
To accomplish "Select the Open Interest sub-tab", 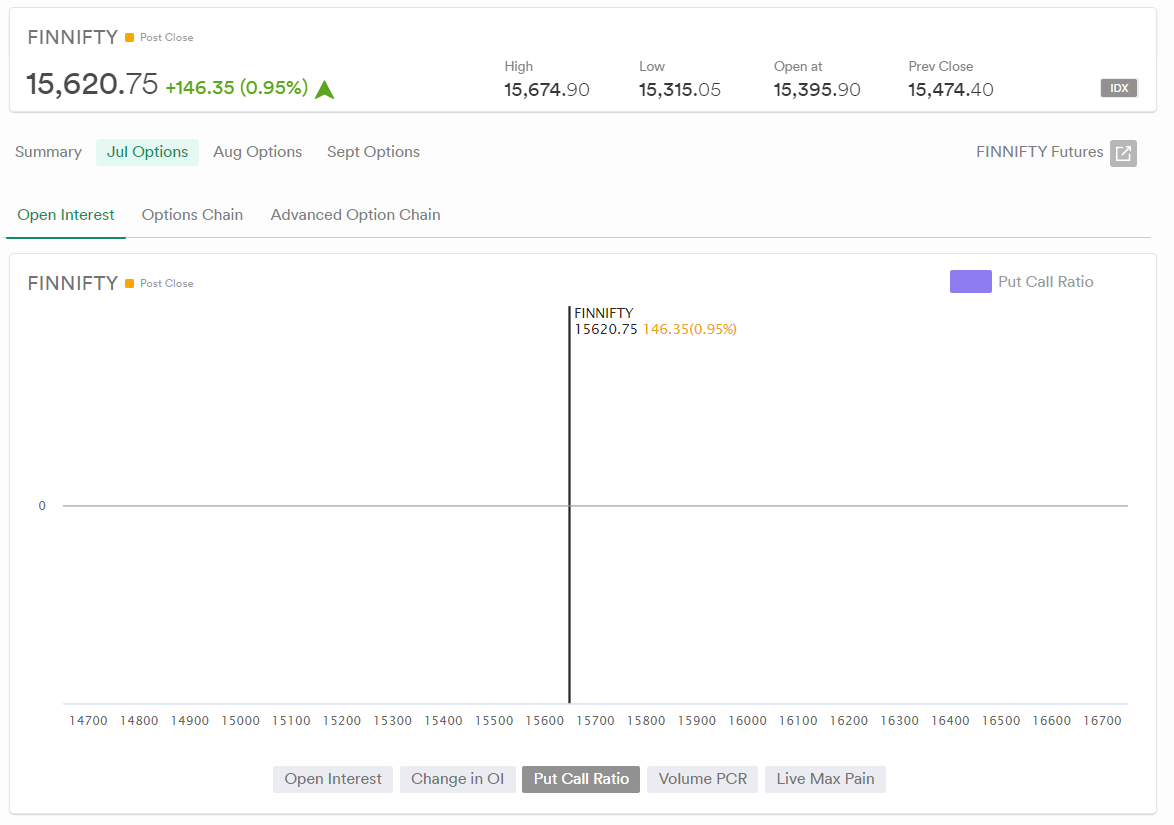I will tap(66, 215).
